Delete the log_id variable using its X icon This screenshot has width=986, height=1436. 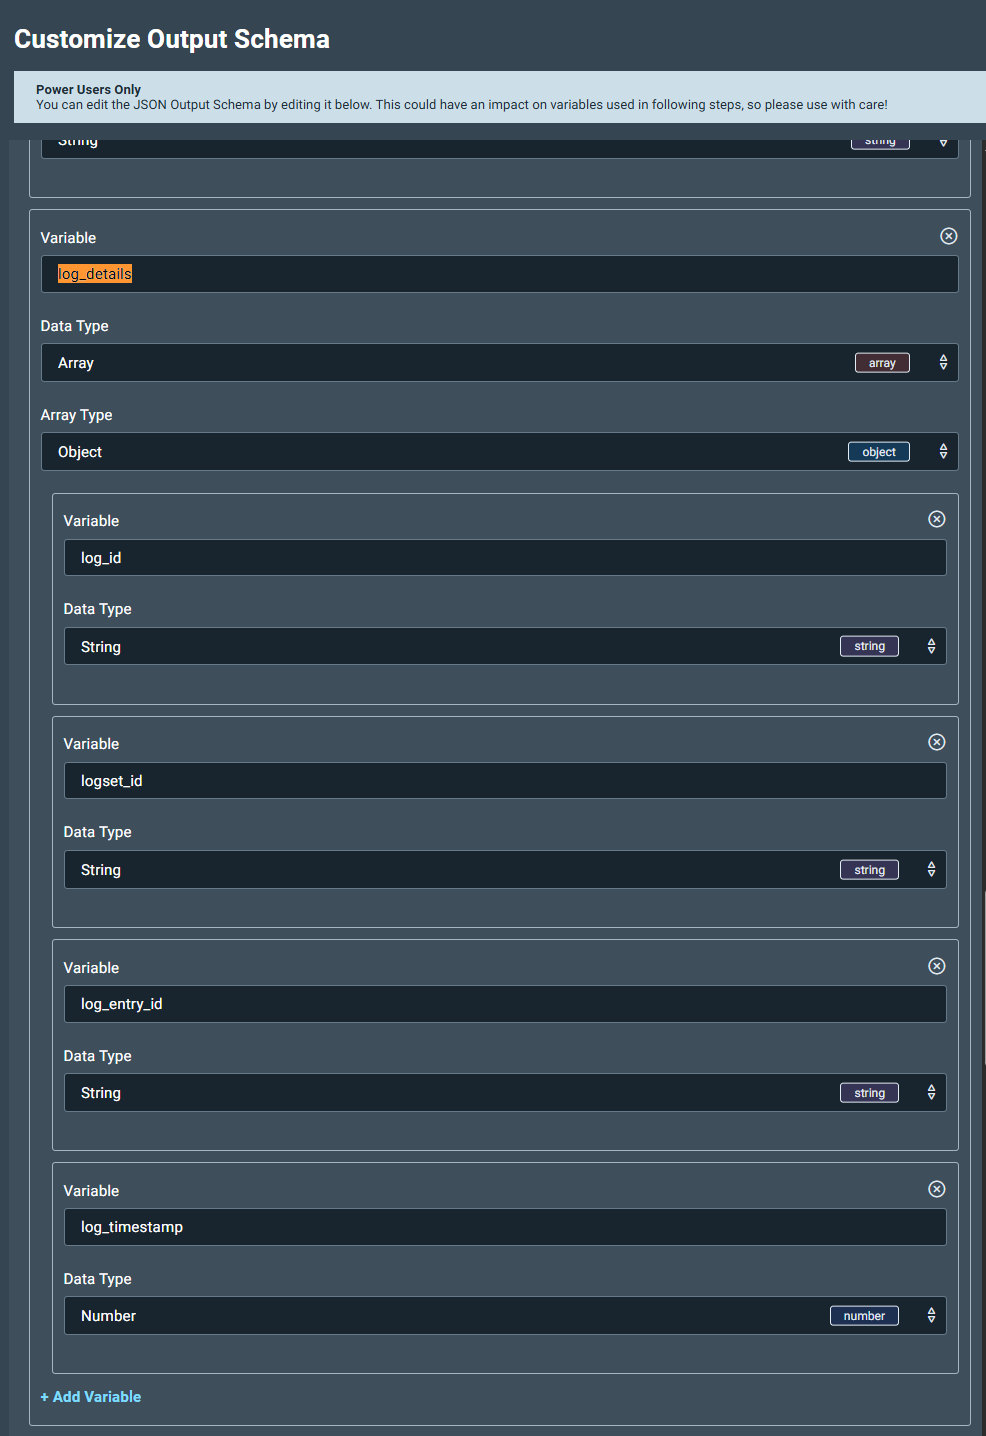point(936,519)
